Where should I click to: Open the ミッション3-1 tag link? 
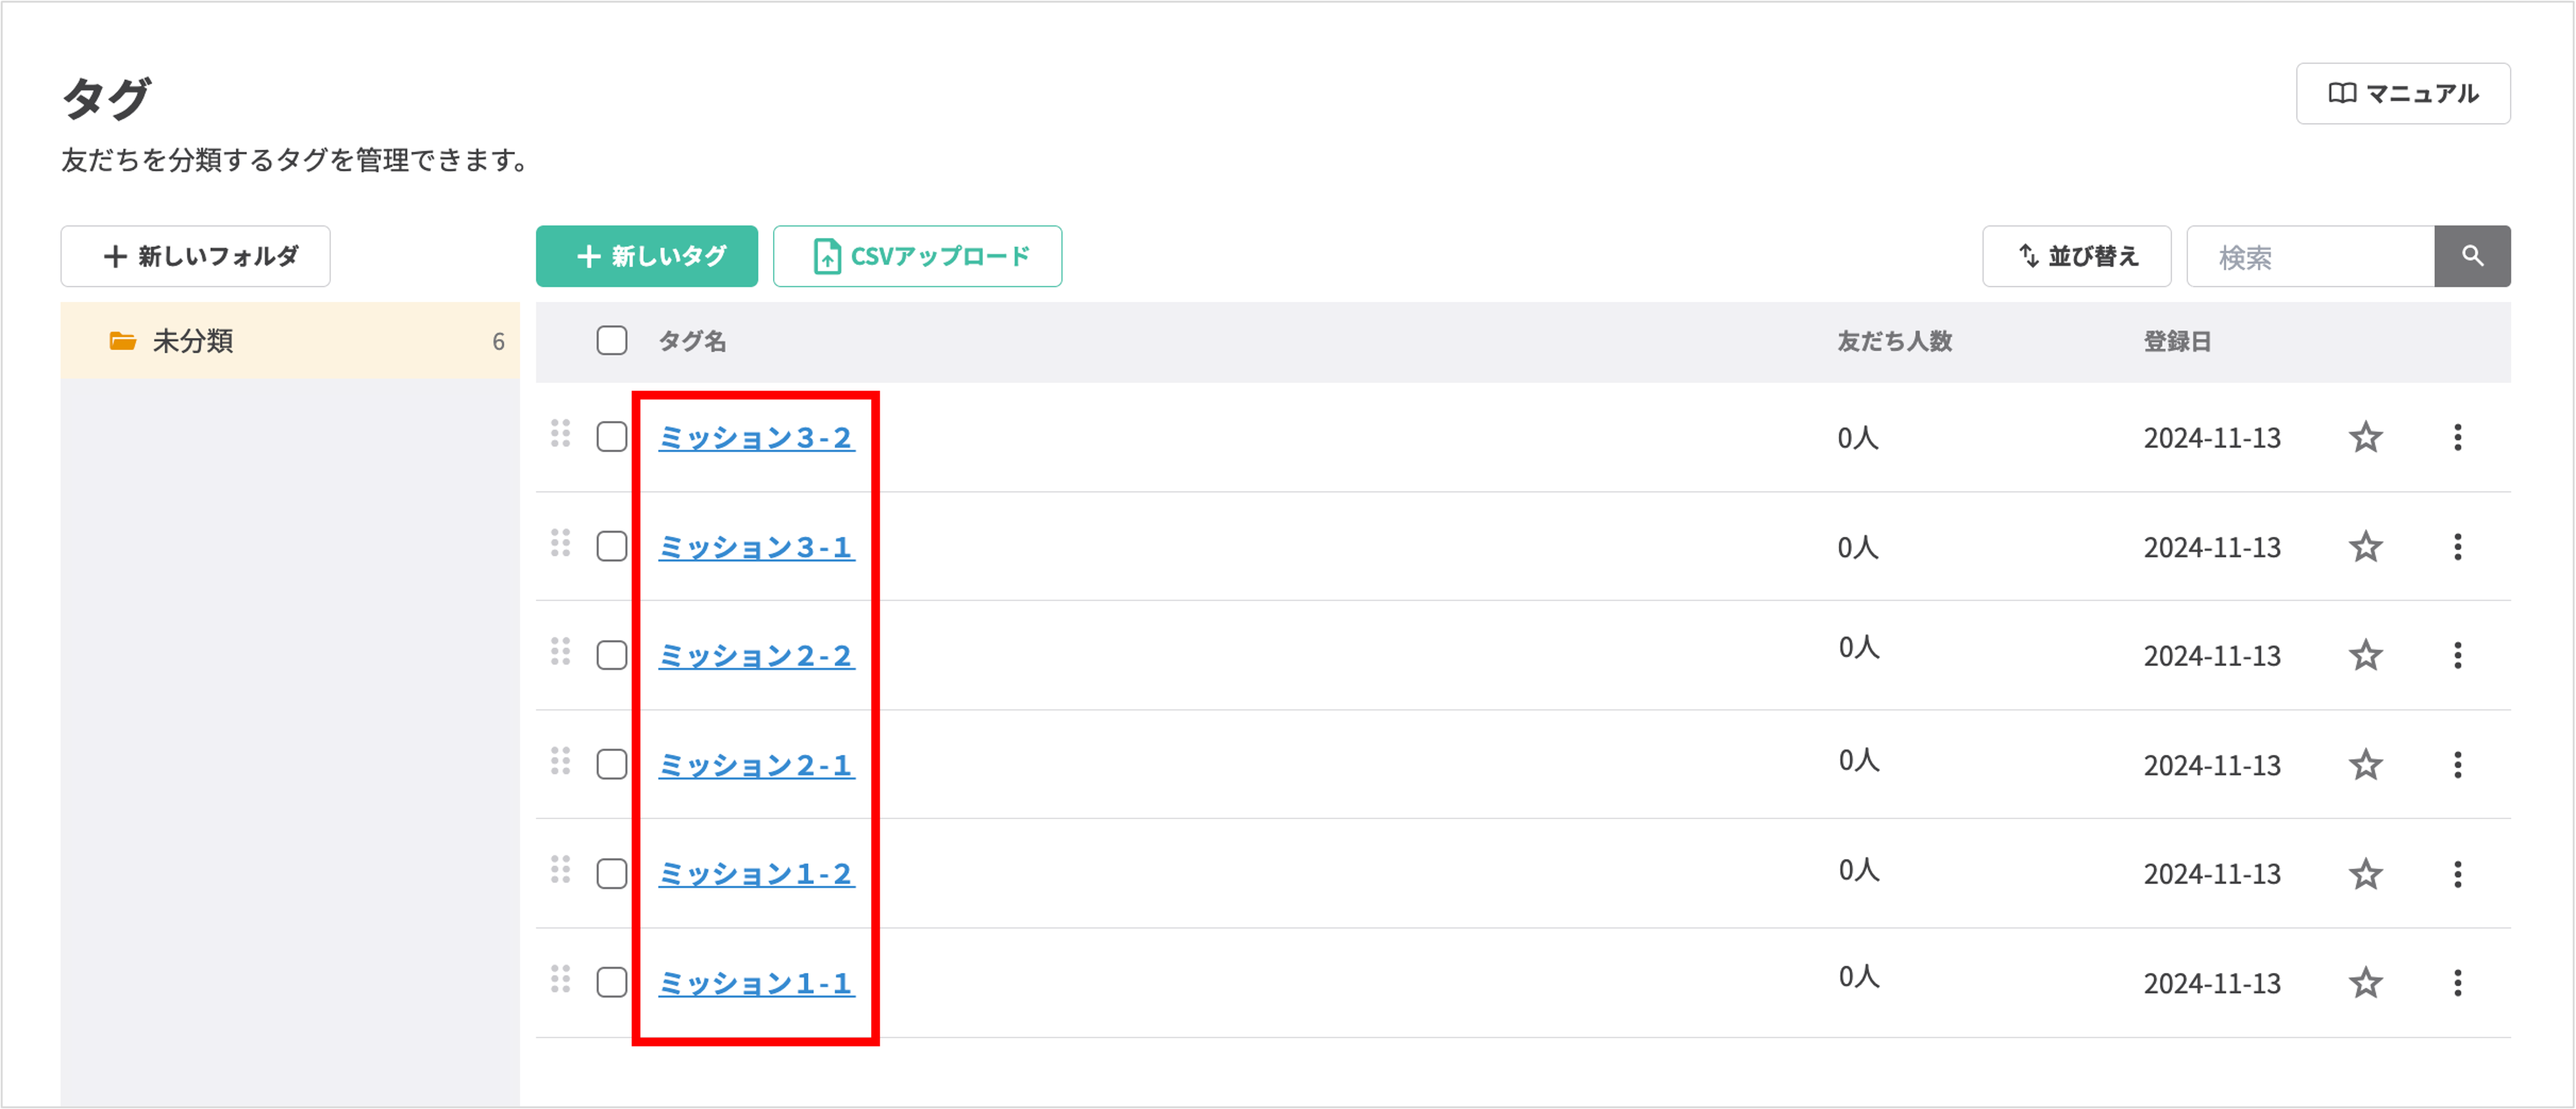tap(755, 547)
